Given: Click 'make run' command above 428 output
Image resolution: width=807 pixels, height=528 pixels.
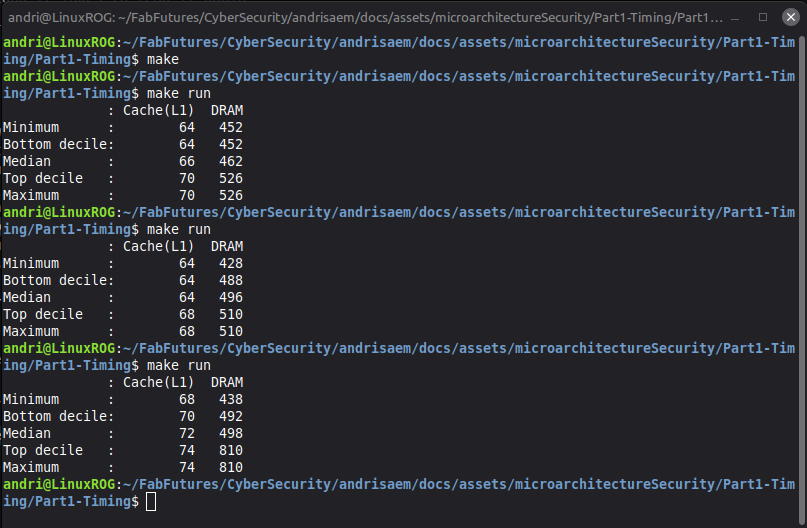Looking at the screenshot, I should [179, 230].
